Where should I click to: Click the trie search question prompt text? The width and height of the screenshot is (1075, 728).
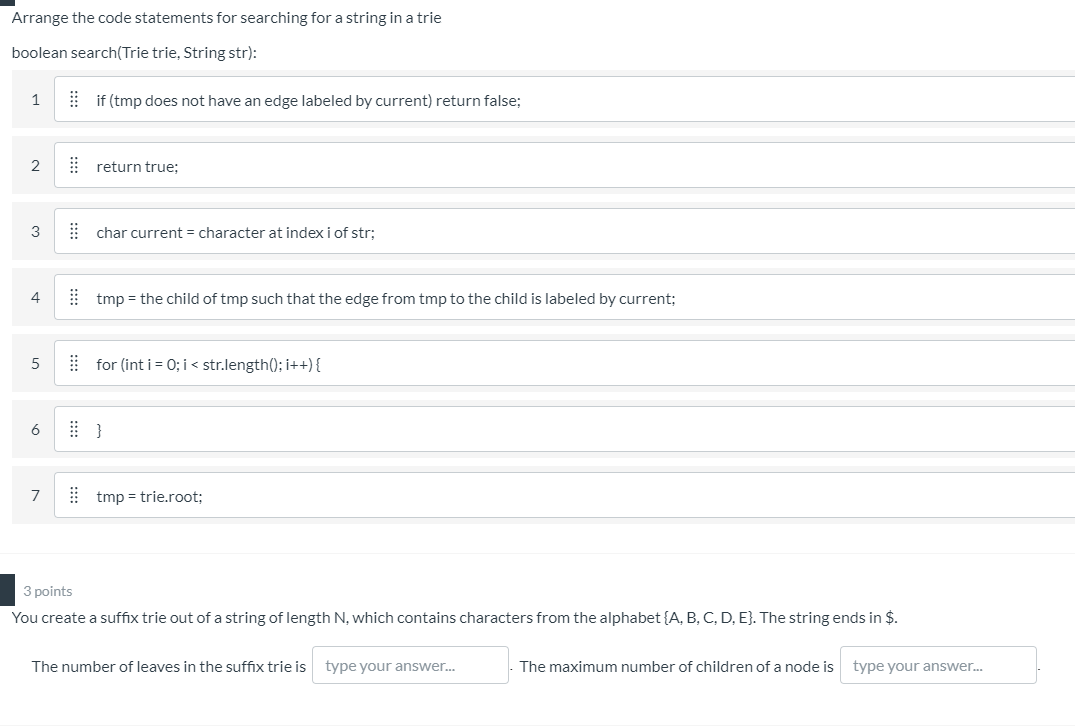[227, 17]
